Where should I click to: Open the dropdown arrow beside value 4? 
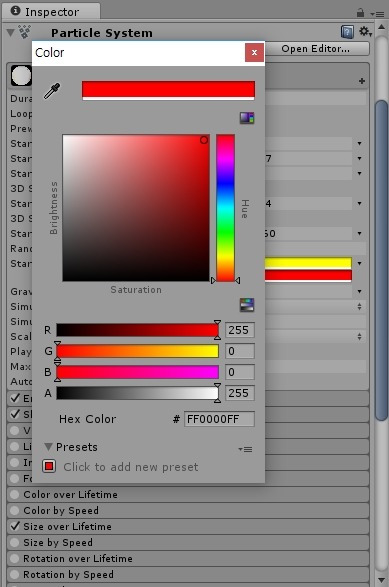[359, 203]
